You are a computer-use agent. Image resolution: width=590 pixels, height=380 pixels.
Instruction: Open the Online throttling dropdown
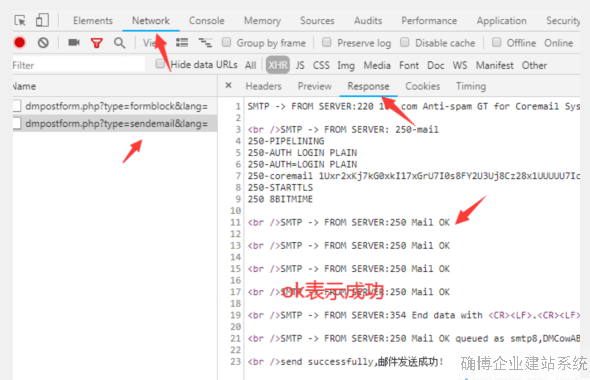click(x=558, y=43)
